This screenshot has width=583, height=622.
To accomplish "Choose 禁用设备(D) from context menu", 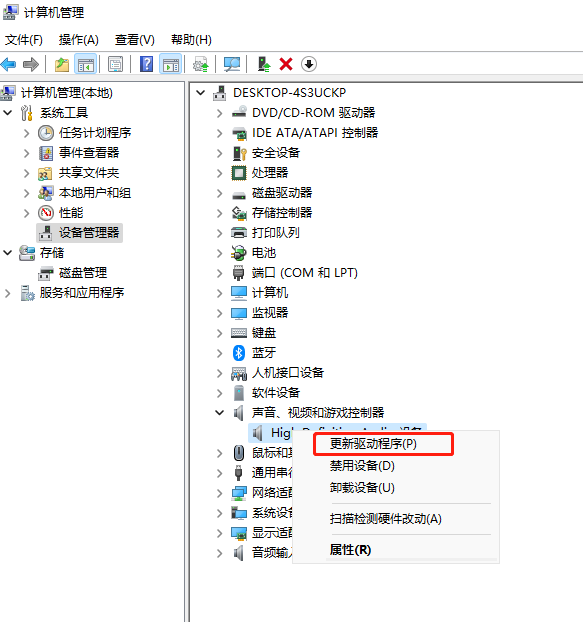I will pyautogui.click(x=362, y=465).
